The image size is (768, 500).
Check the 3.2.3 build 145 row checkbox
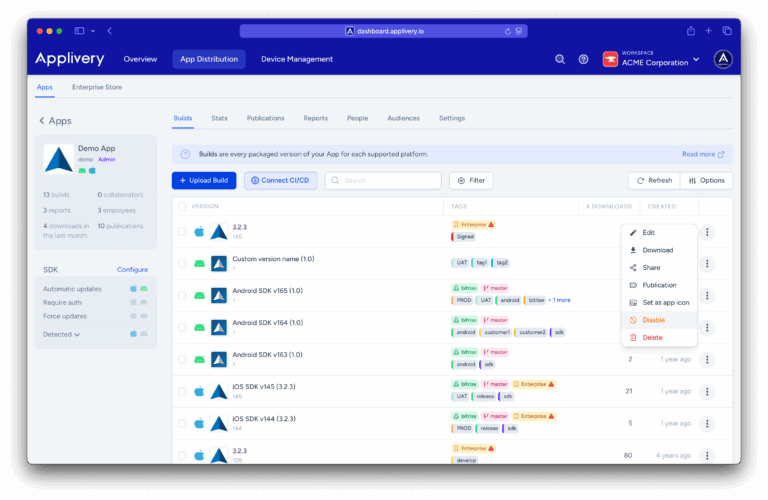pyautogui.click(x=182, y=232)
